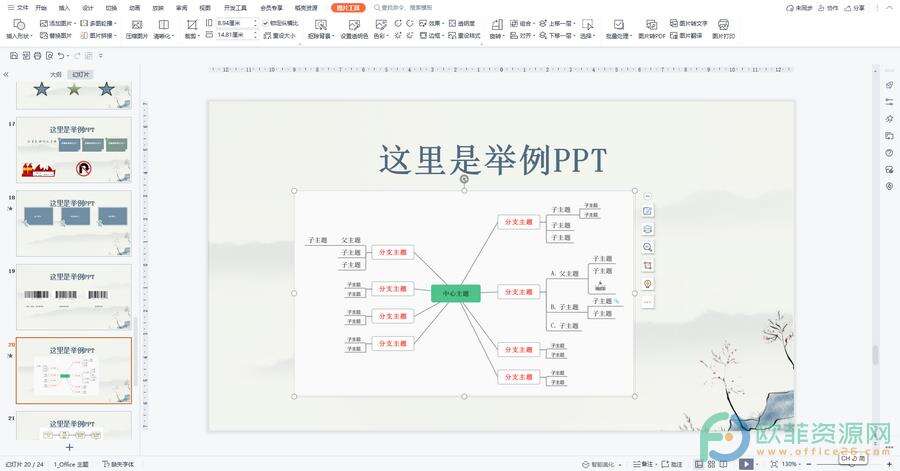The height and width of the screenshot is (471, 900).
Task: Switch to the 插入 ribbon tab
Action: (x=64, y=8)
